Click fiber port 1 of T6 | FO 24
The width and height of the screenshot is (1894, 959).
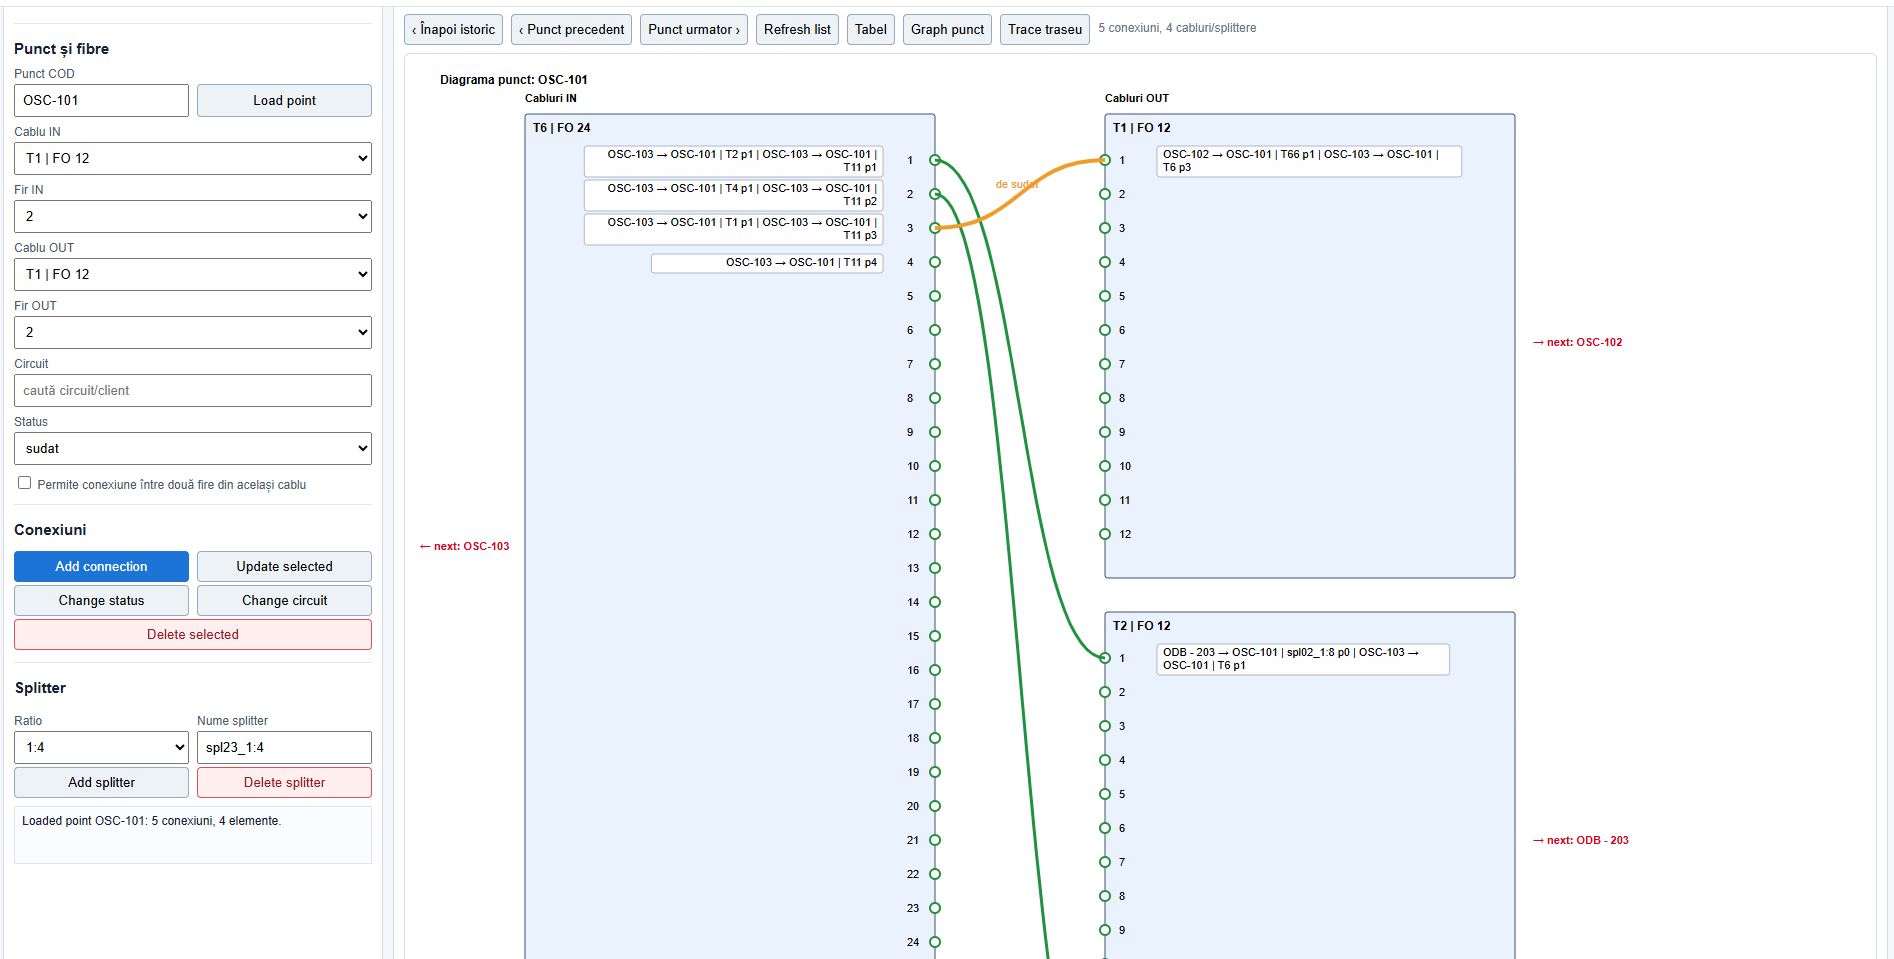935,160
